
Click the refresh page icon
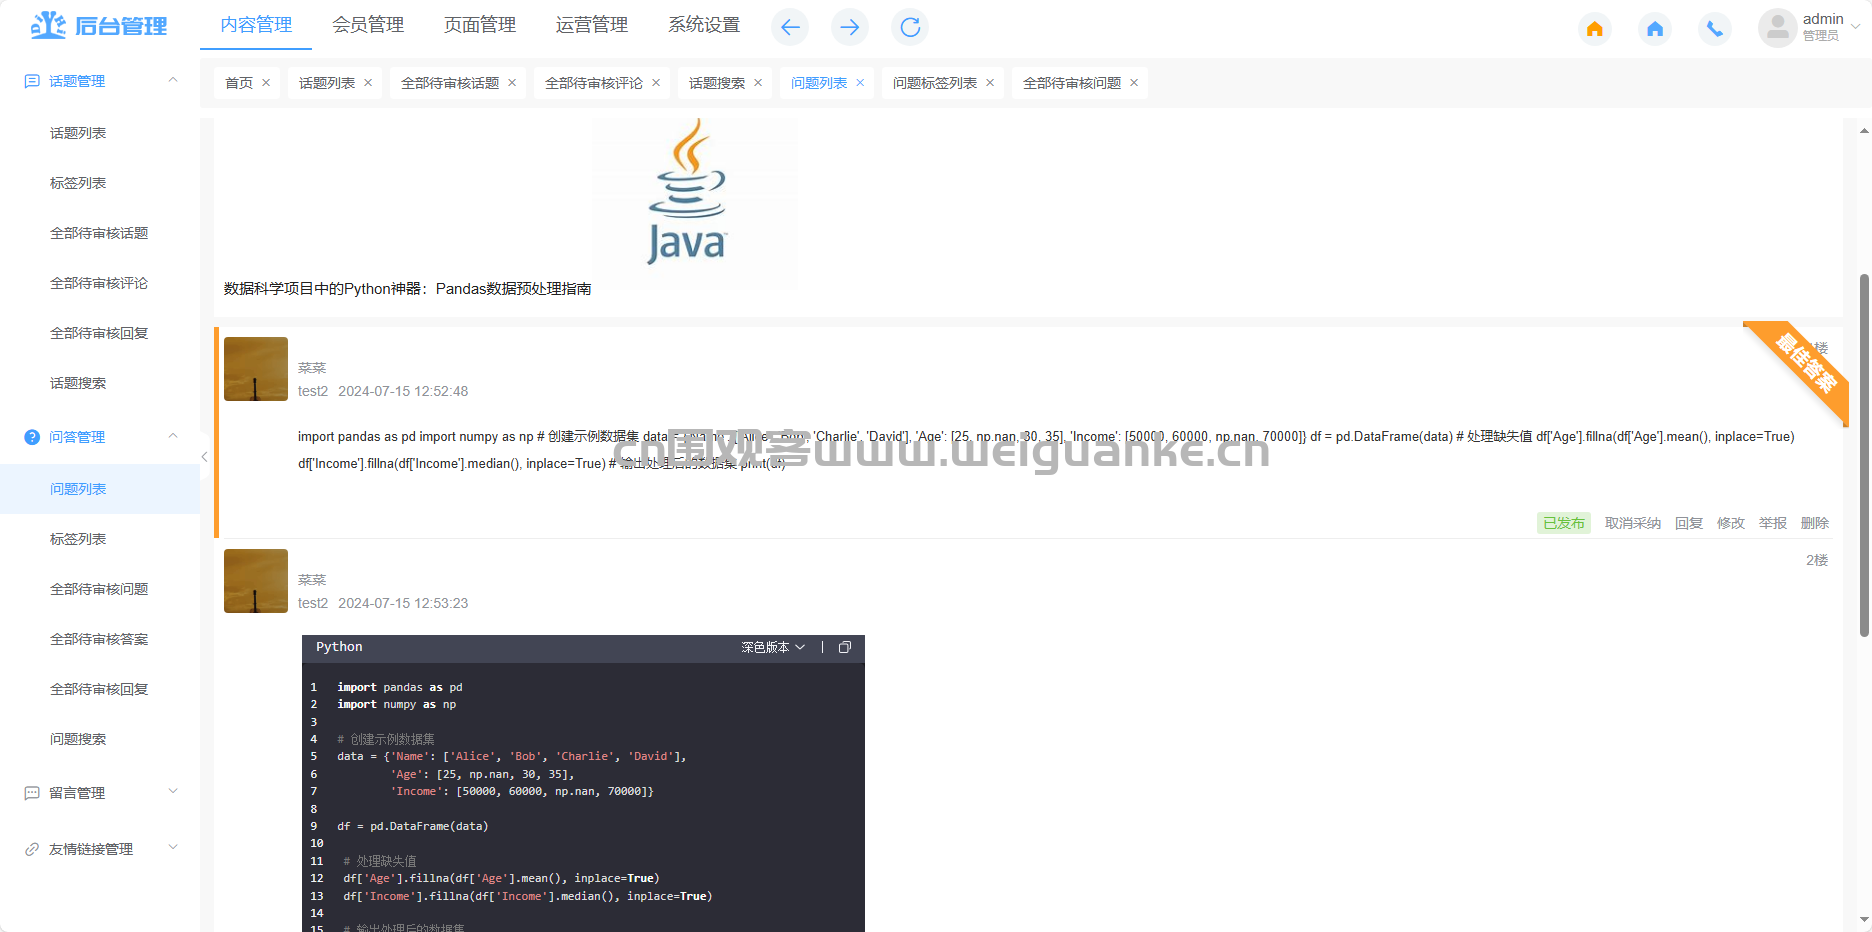pyautogui.click(x=910, y=27)
